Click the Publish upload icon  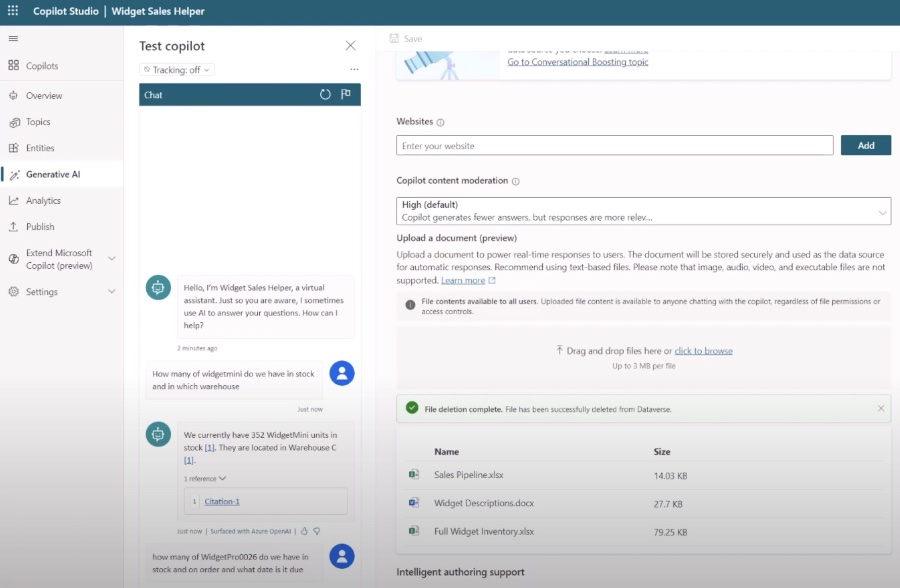[14, 227]
